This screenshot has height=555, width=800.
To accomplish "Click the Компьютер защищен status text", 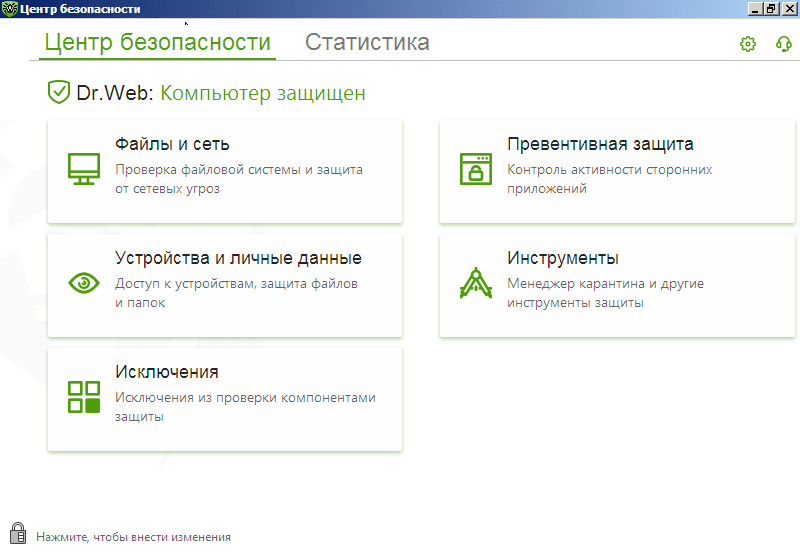I will coord(263,93).
